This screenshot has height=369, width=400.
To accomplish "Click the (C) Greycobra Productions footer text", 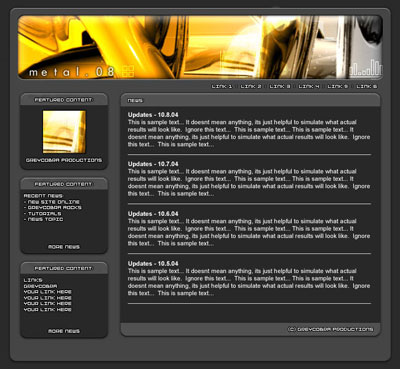I will tap(331, 329).
